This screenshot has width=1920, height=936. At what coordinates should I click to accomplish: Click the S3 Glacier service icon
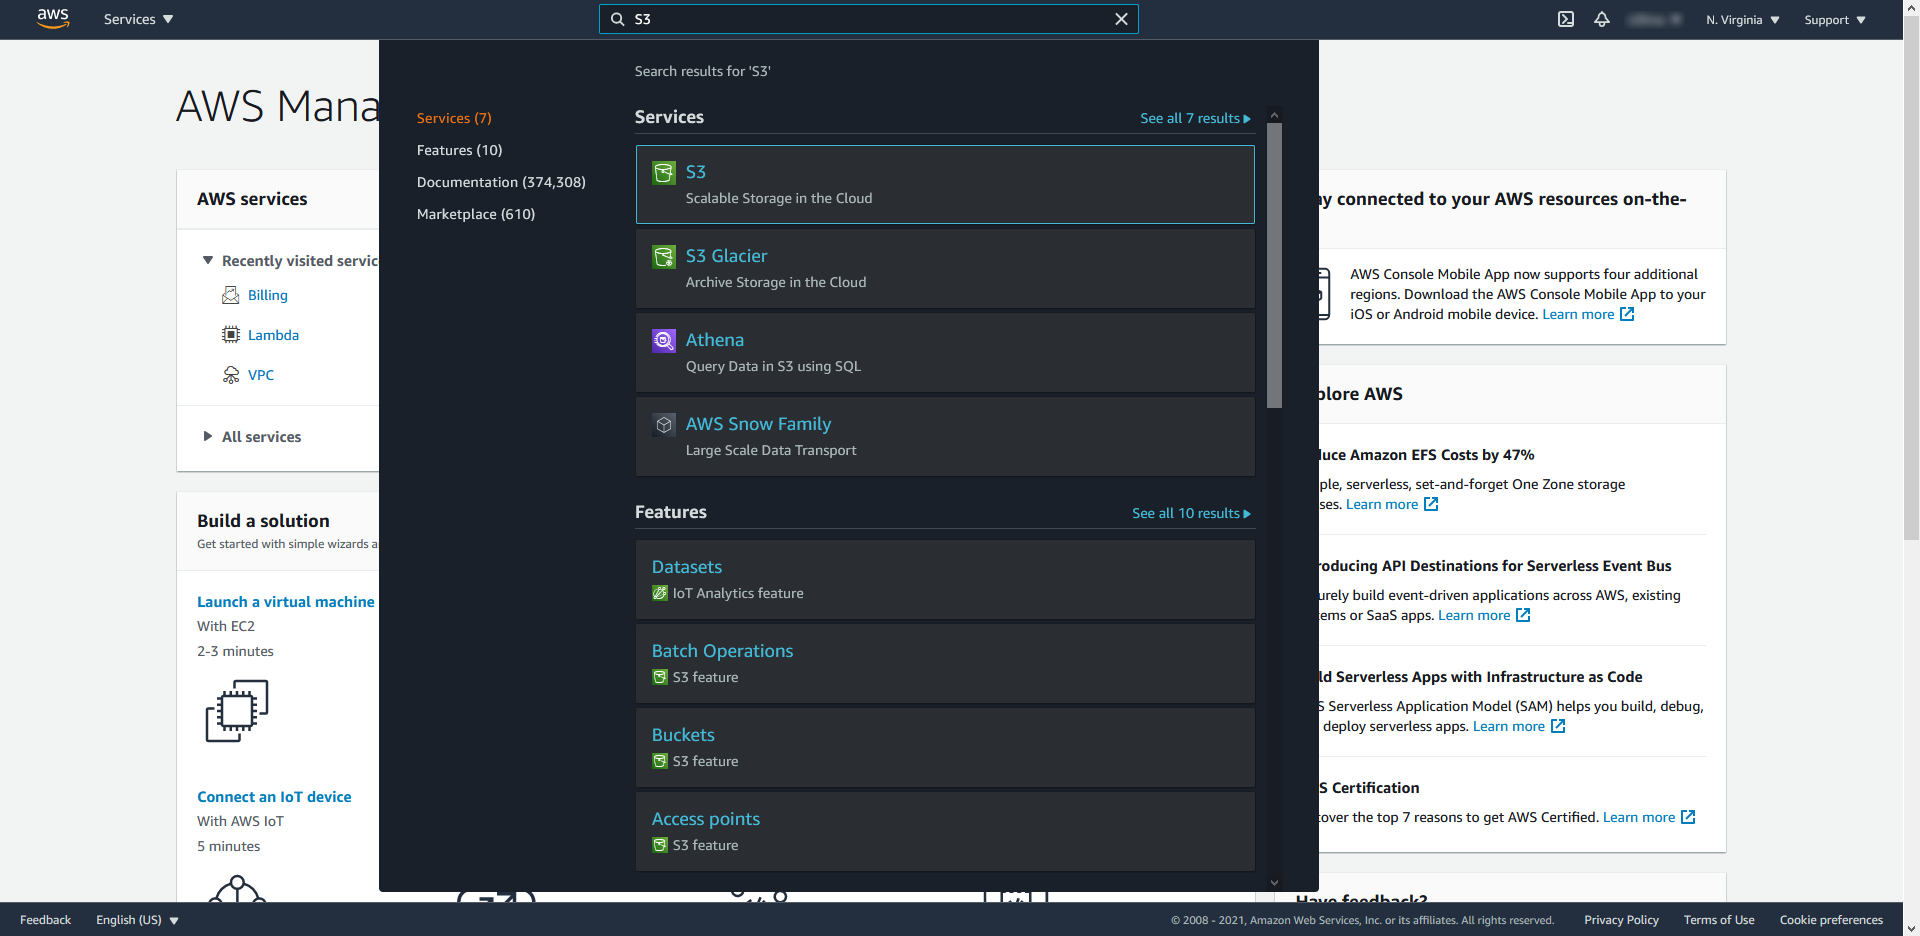[x=664, y=257]
